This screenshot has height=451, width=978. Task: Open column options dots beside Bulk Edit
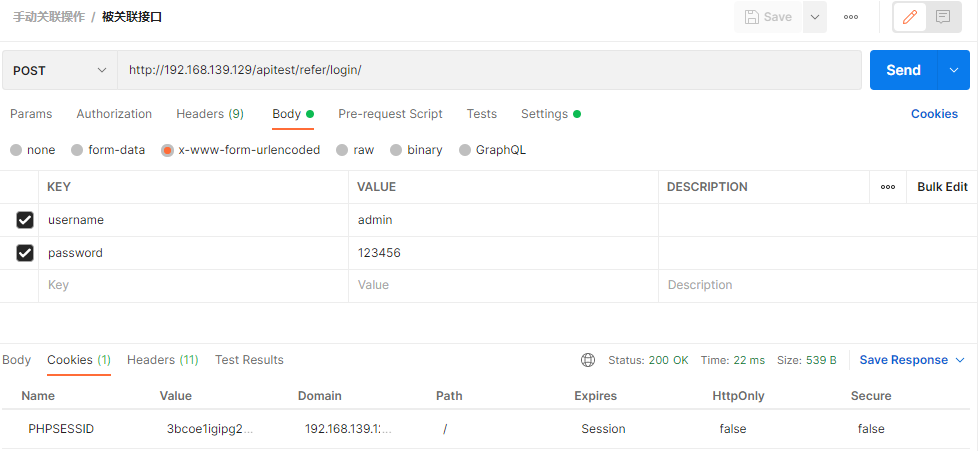point(888,187)
